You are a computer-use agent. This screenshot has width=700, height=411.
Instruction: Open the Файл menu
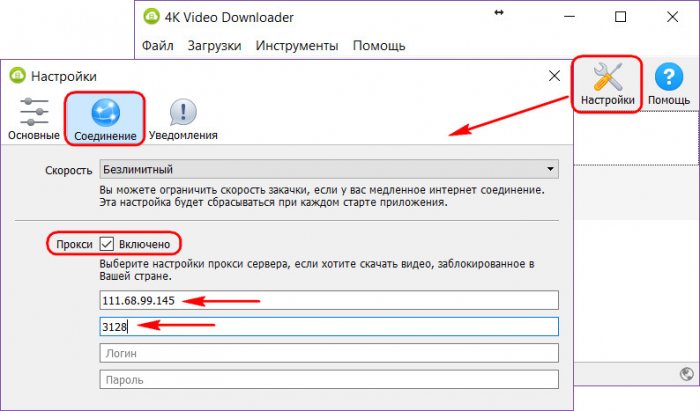(x=158, y=46)
